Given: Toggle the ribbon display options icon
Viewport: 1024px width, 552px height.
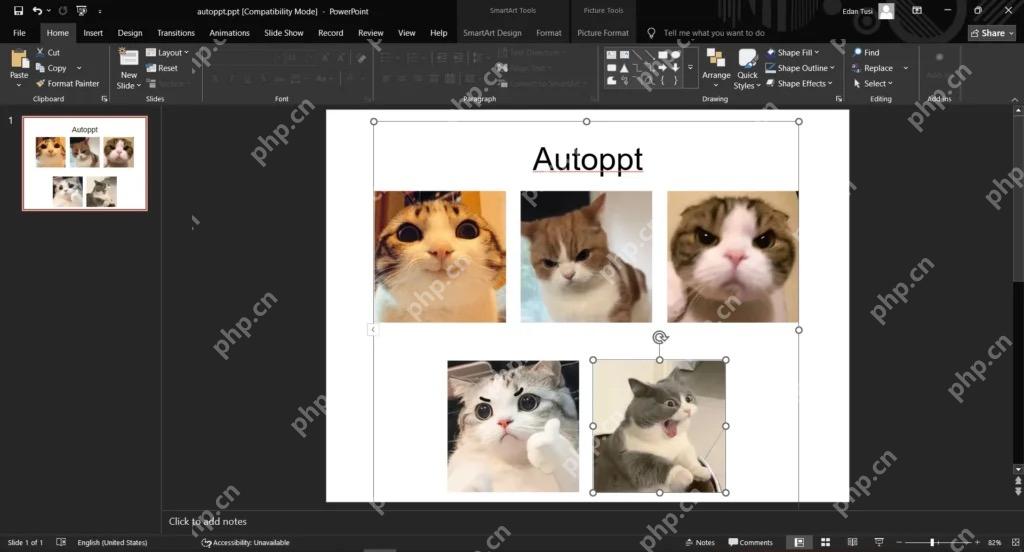Looking at the screenshot, I should tap(917, 11).
